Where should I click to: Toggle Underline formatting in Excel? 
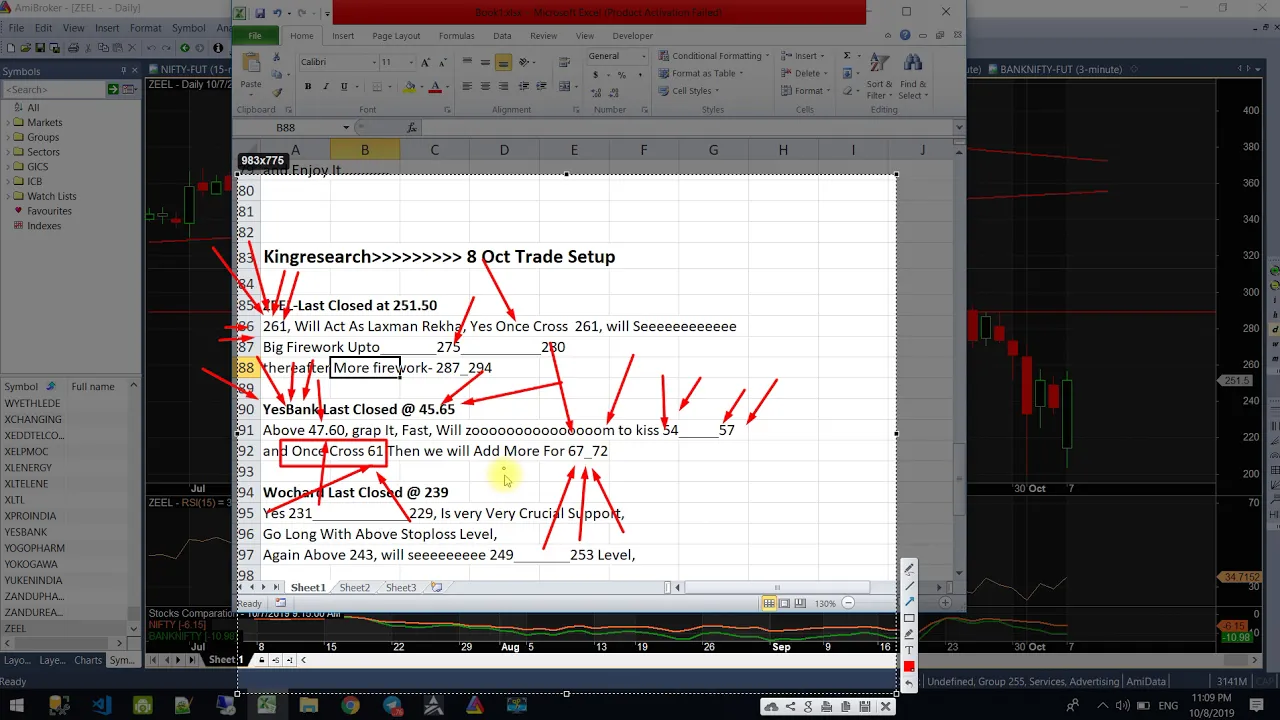tap(344, 86)
